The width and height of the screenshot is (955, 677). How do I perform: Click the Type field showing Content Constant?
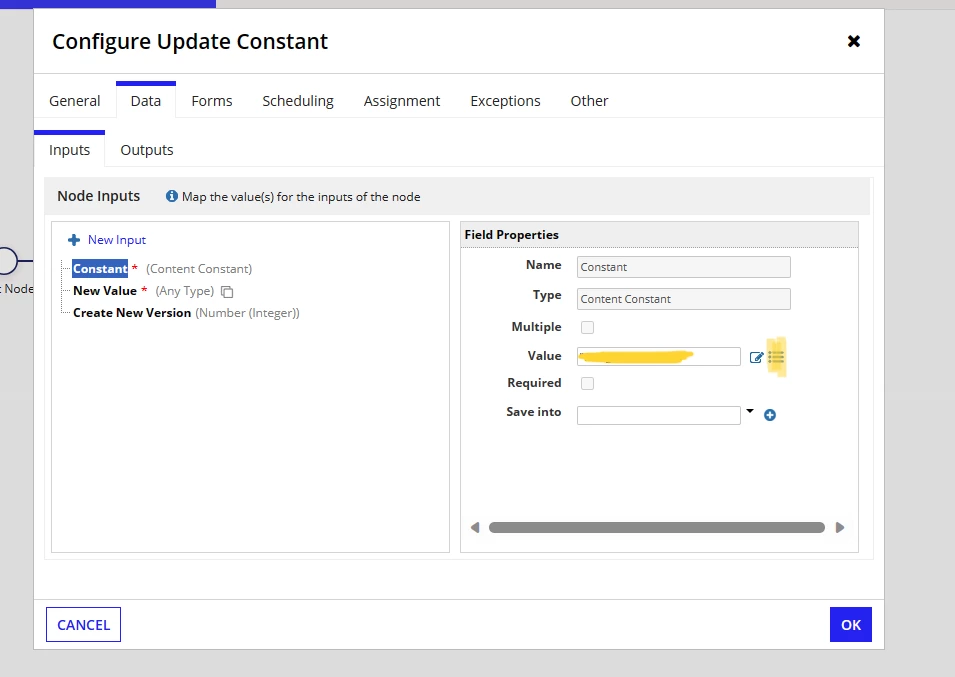(x=683, y=299)
